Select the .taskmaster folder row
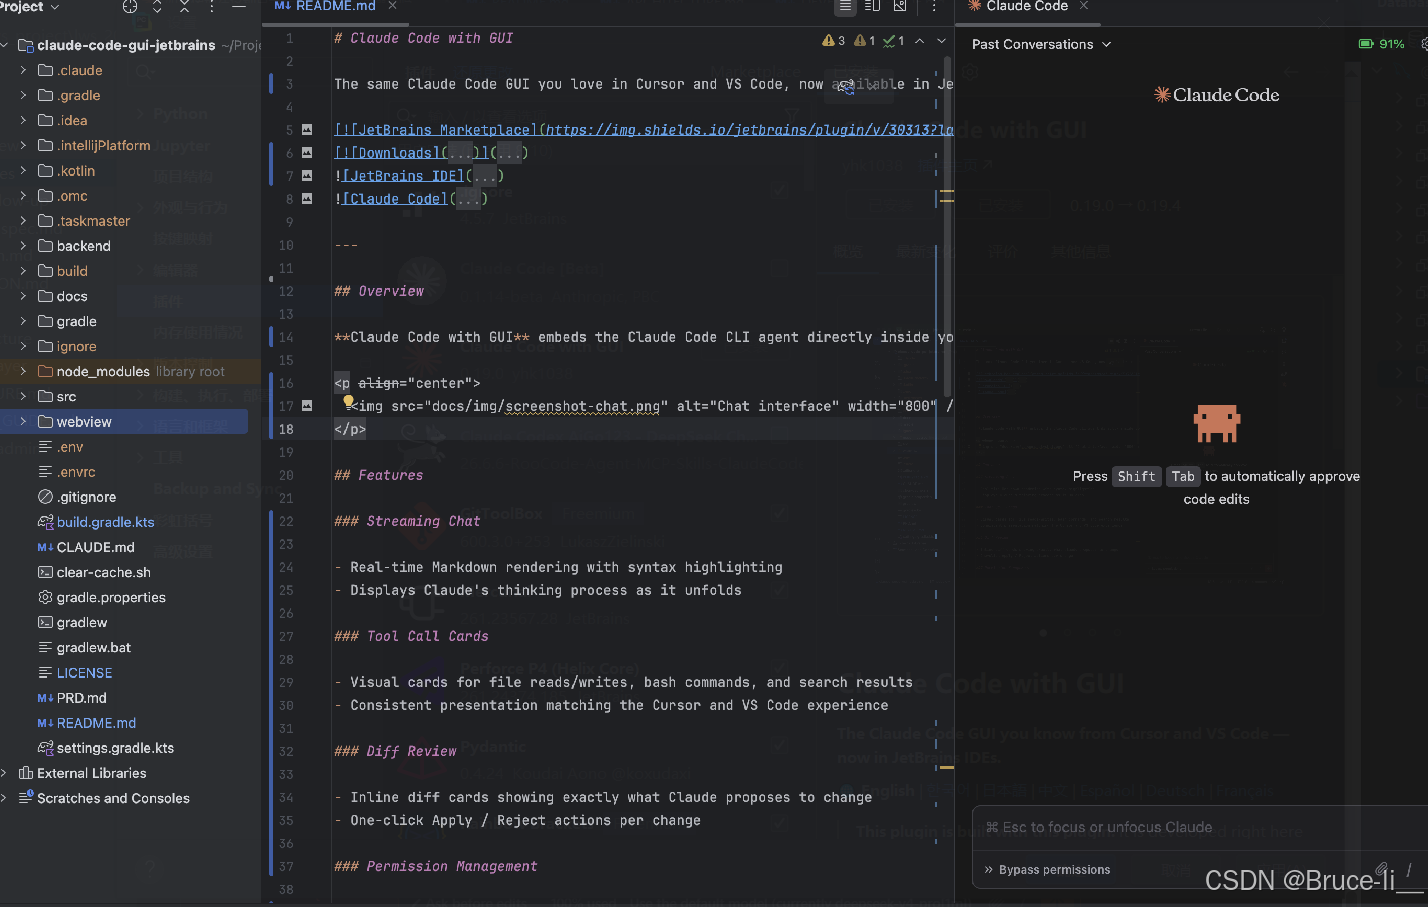 point(130,221)
